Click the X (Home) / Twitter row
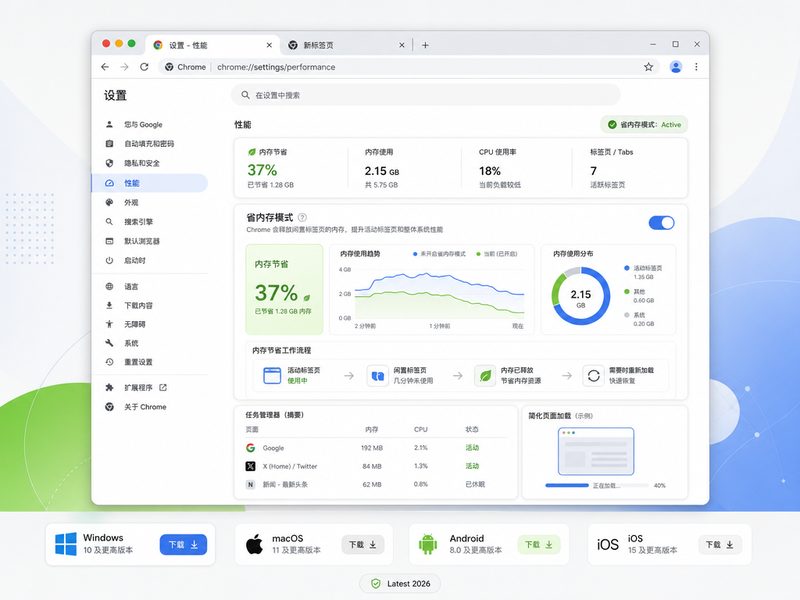 point(377,466)
